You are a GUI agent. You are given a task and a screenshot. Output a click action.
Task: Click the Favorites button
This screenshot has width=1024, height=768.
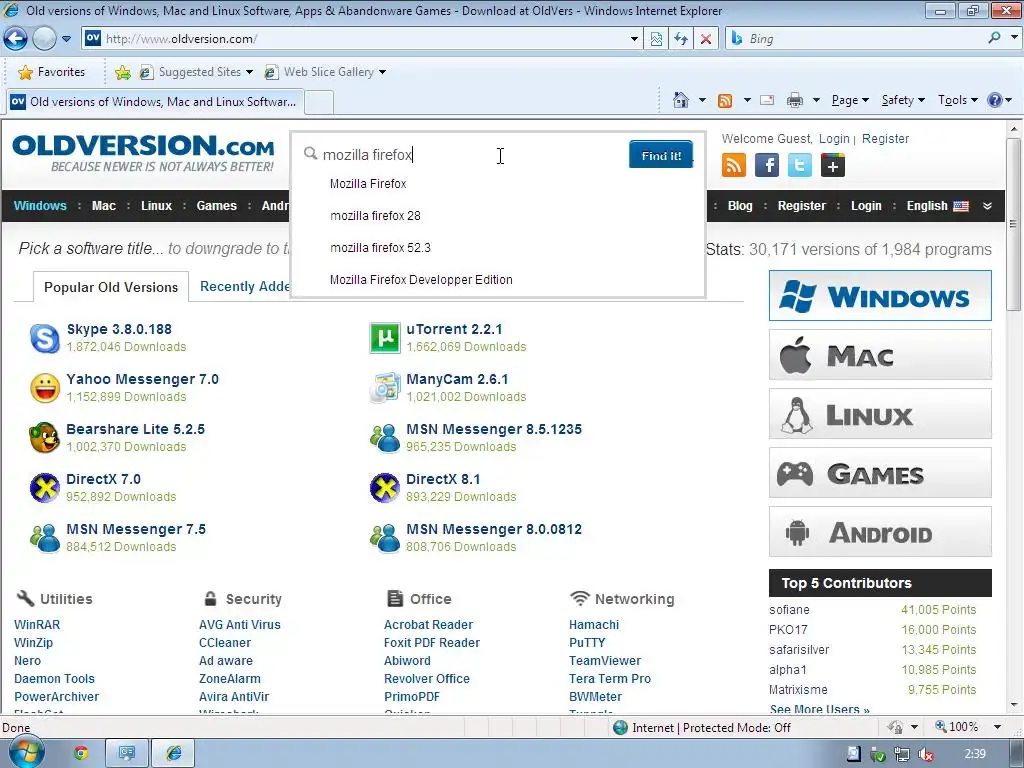click(52, 72)
